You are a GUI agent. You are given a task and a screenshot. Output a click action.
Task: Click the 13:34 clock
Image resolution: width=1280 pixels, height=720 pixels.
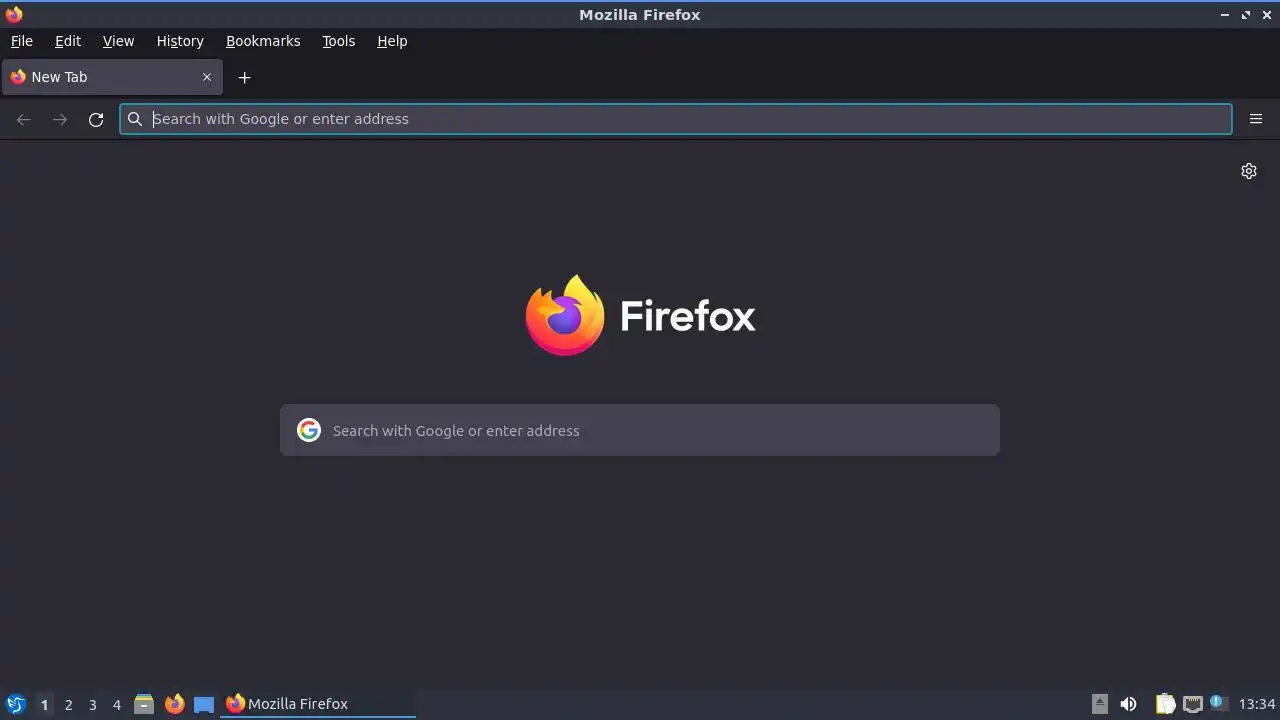1257,704
